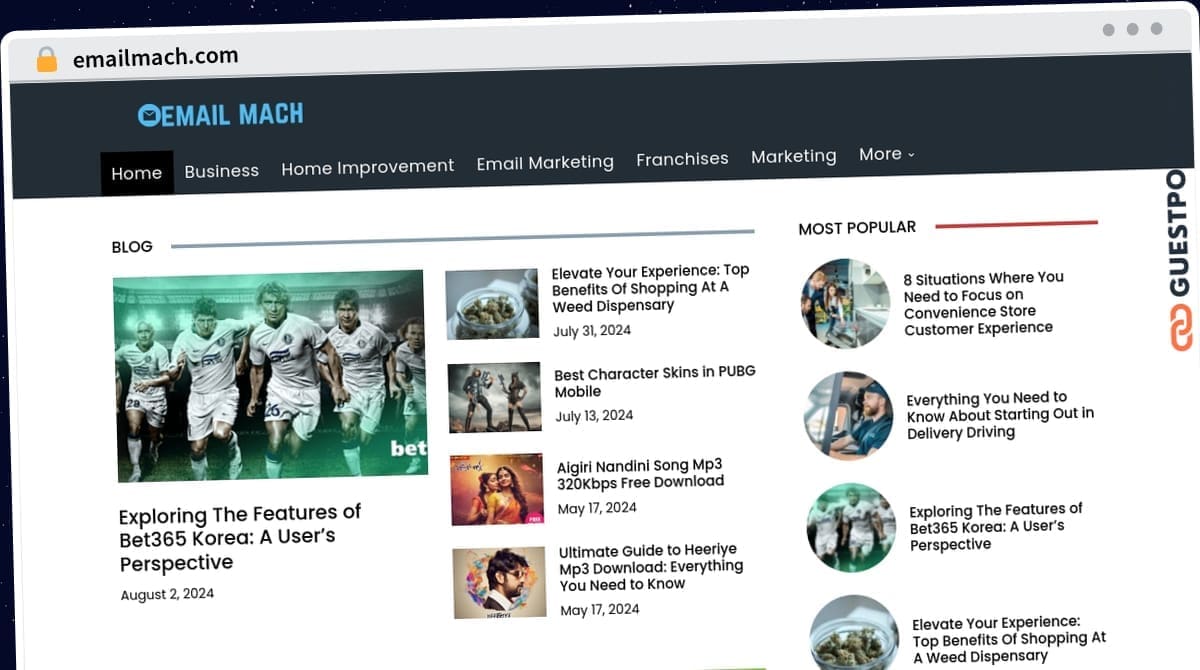This screenshot has height=670, width=1200.
Task: Open the featured article headline about Bet365 Korea
Action: (x=240, y=539)
